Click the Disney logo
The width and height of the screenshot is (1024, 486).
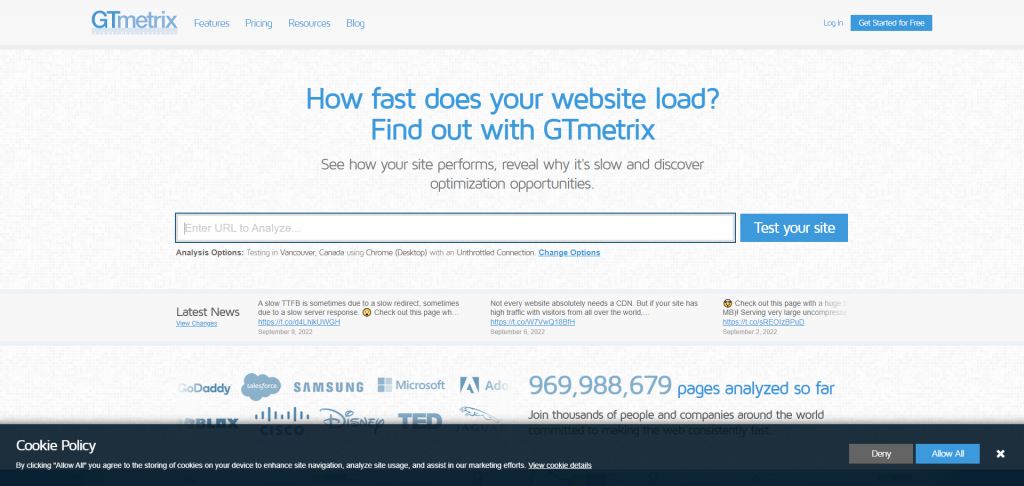[353, 421]
